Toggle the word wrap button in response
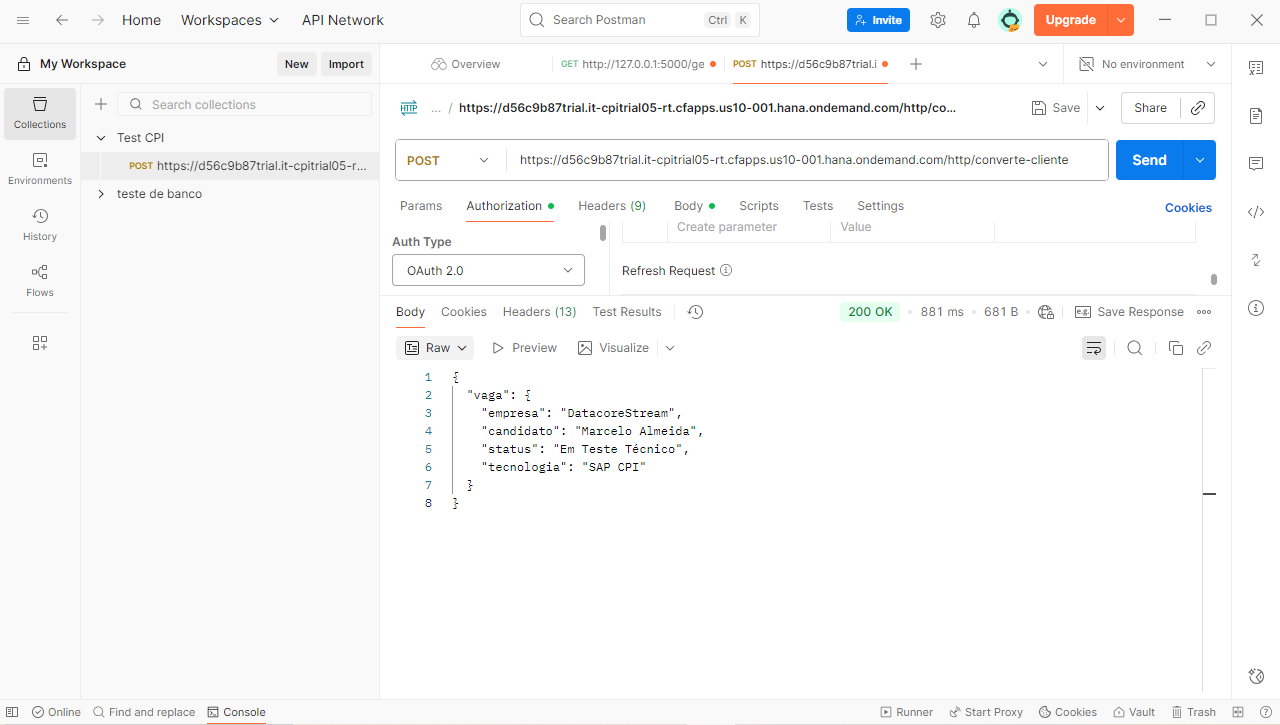1280x725 pixels. tap(1094, 348)
